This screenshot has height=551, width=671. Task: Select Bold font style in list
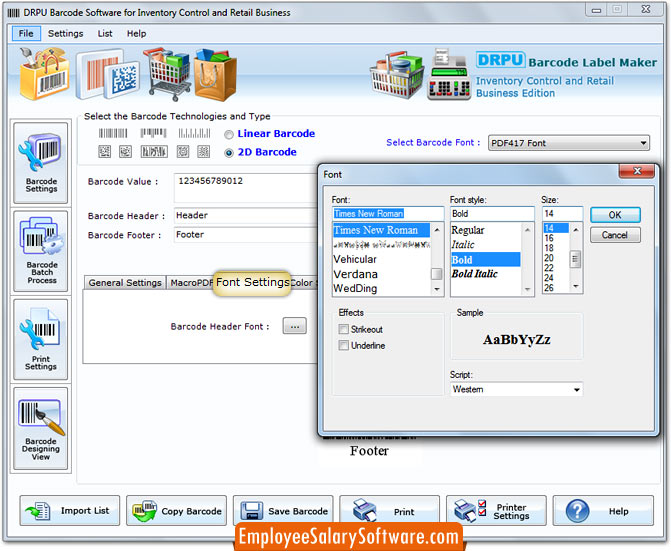pyautogui.click(x=486, y=260)
